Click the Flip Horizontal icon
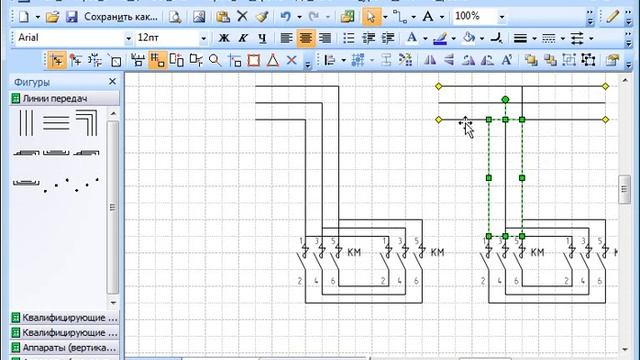Viewport: 640px width, 360px height. coord(430,60)
